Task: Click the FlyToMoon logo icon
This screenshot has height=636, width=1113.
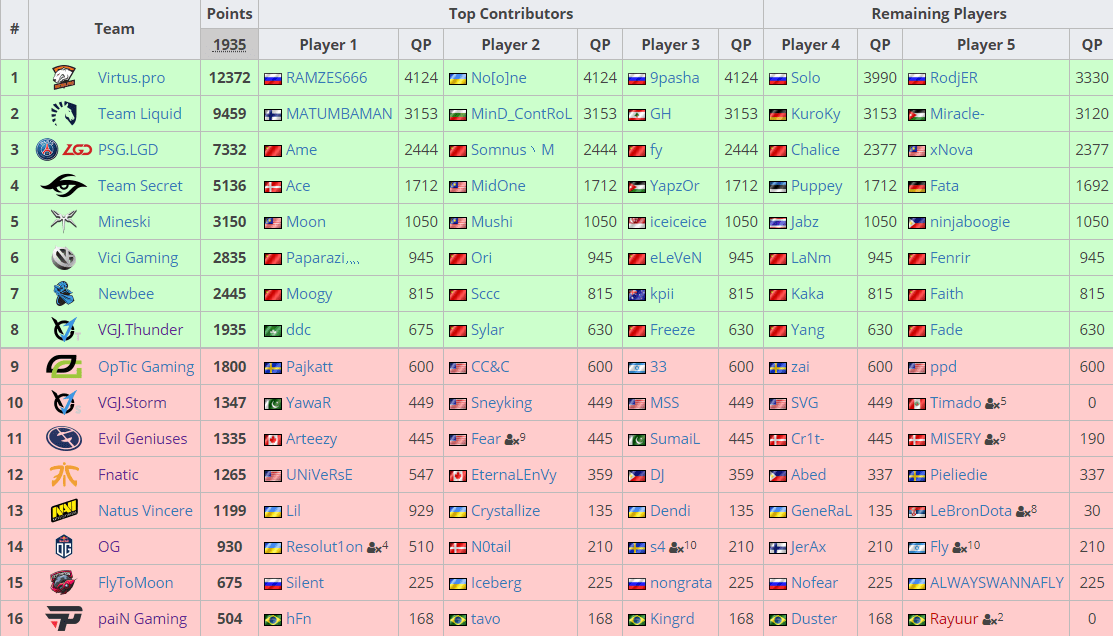Action: click(x=64, y=583)
